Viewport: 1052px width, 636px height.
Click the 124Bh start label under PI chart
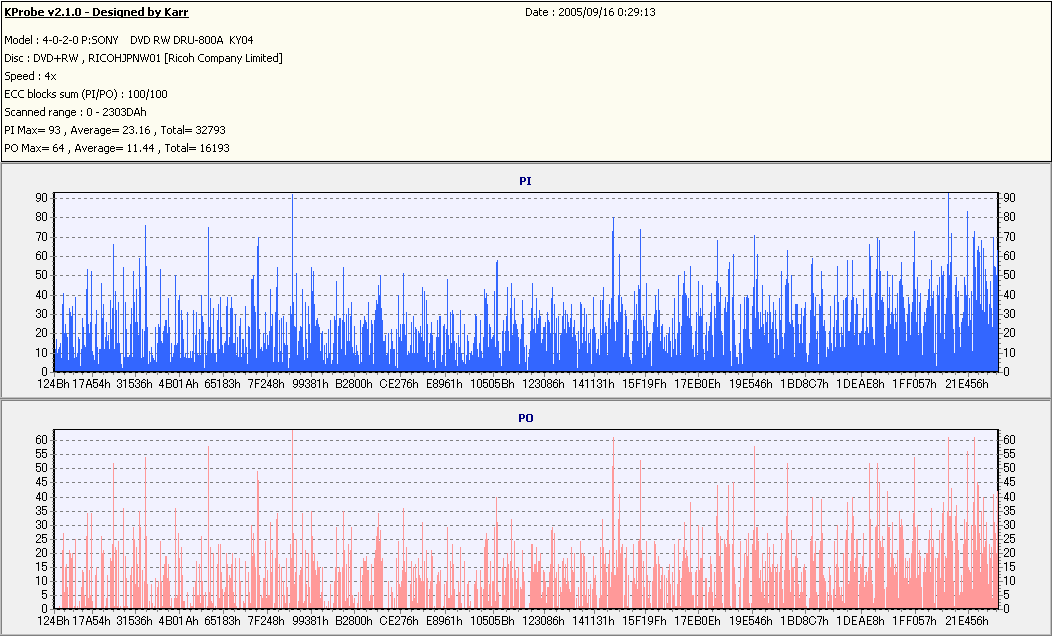[x=53, y=384]
